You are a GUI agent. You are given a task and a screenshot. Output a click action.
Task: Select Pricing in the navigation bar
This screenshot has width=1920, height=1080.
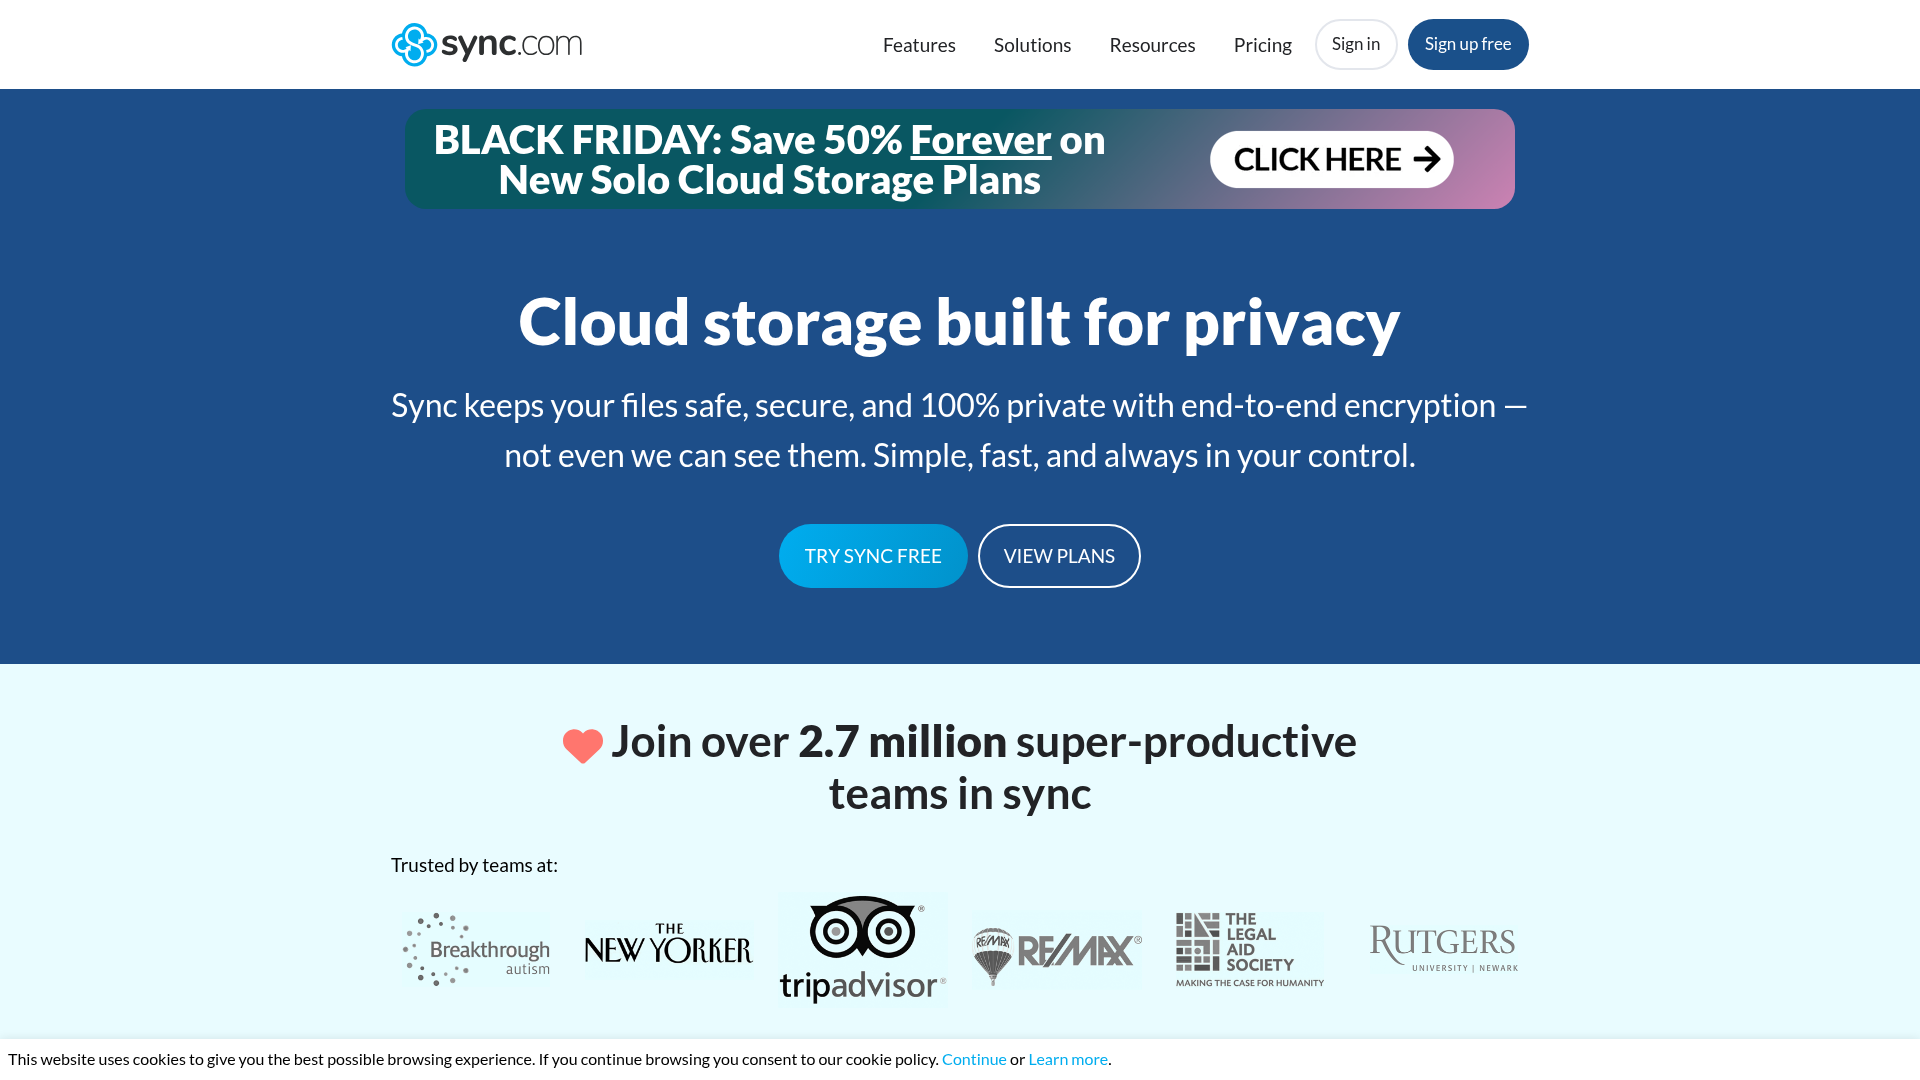tap(1262, 44)
